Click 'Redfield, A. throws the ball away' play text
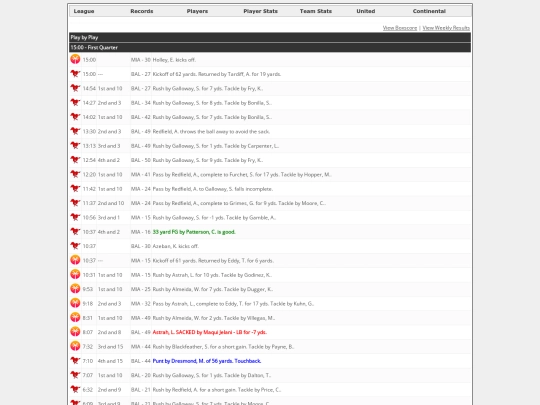 pyautogui.click(x=211, y=132)
